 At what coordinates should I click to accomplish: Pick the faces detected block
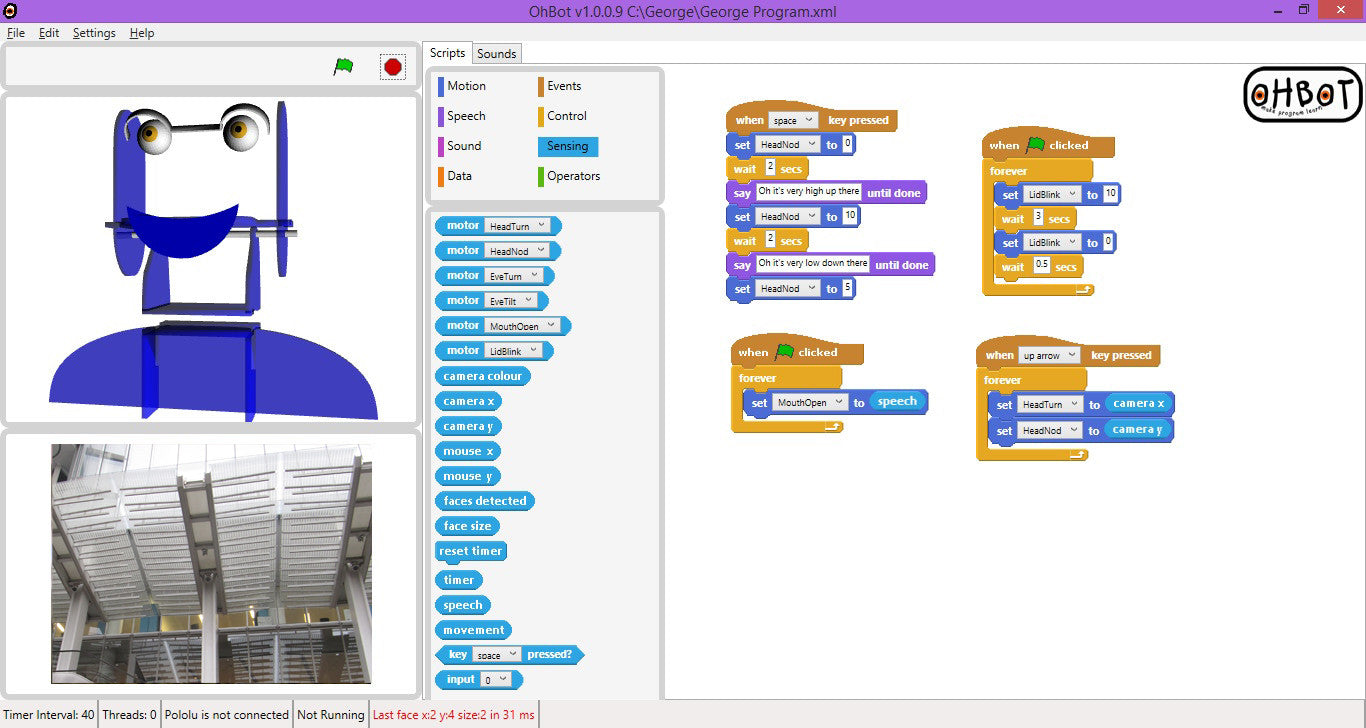click(x=485, y=501)
